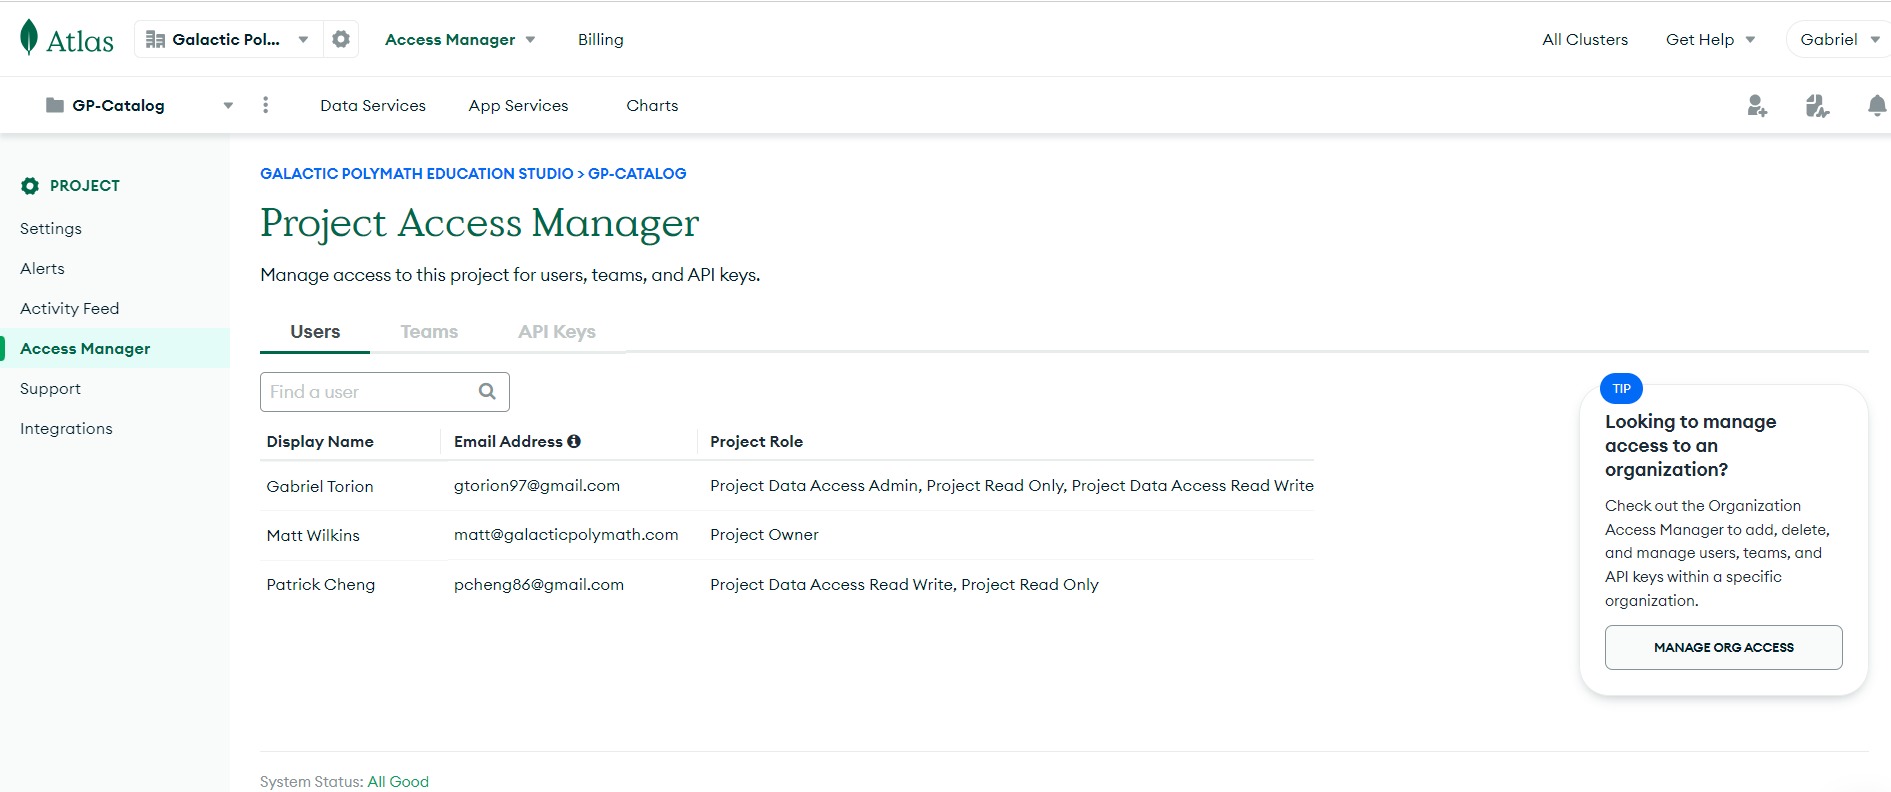Click Galactic Polymath Education Studio breadcrumb

[417, 173]
